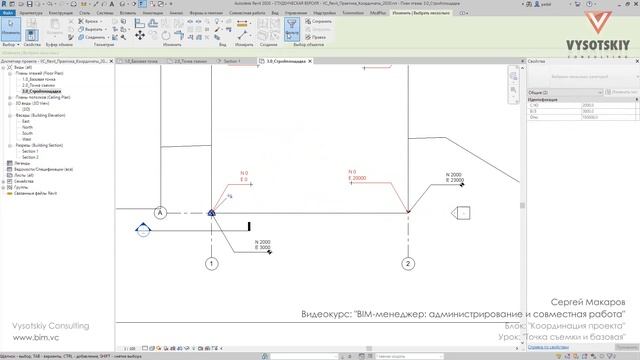Click the project base point triangle marker

(211, 213)
